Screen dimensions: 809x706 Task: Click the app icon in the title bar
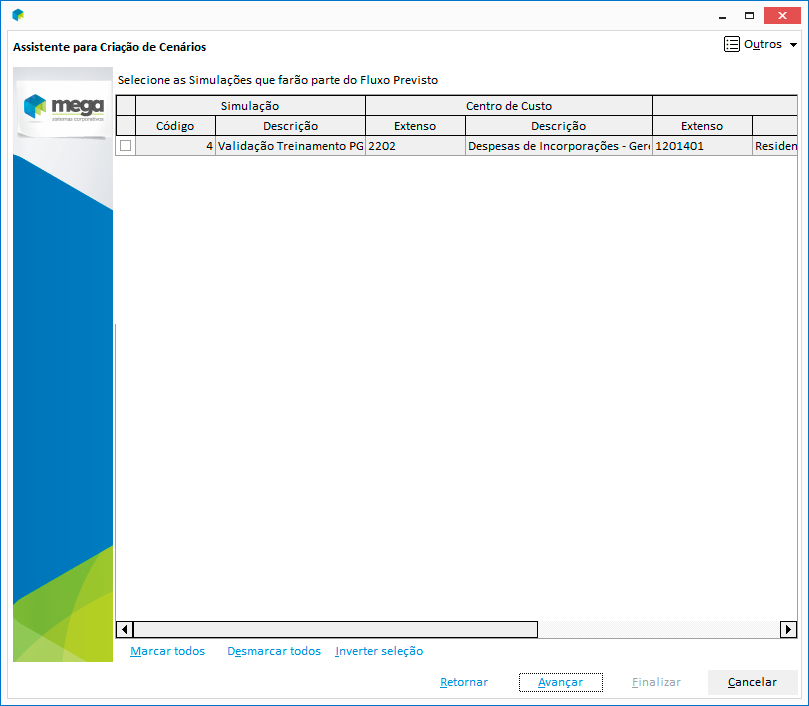click(x=17, y=15)
